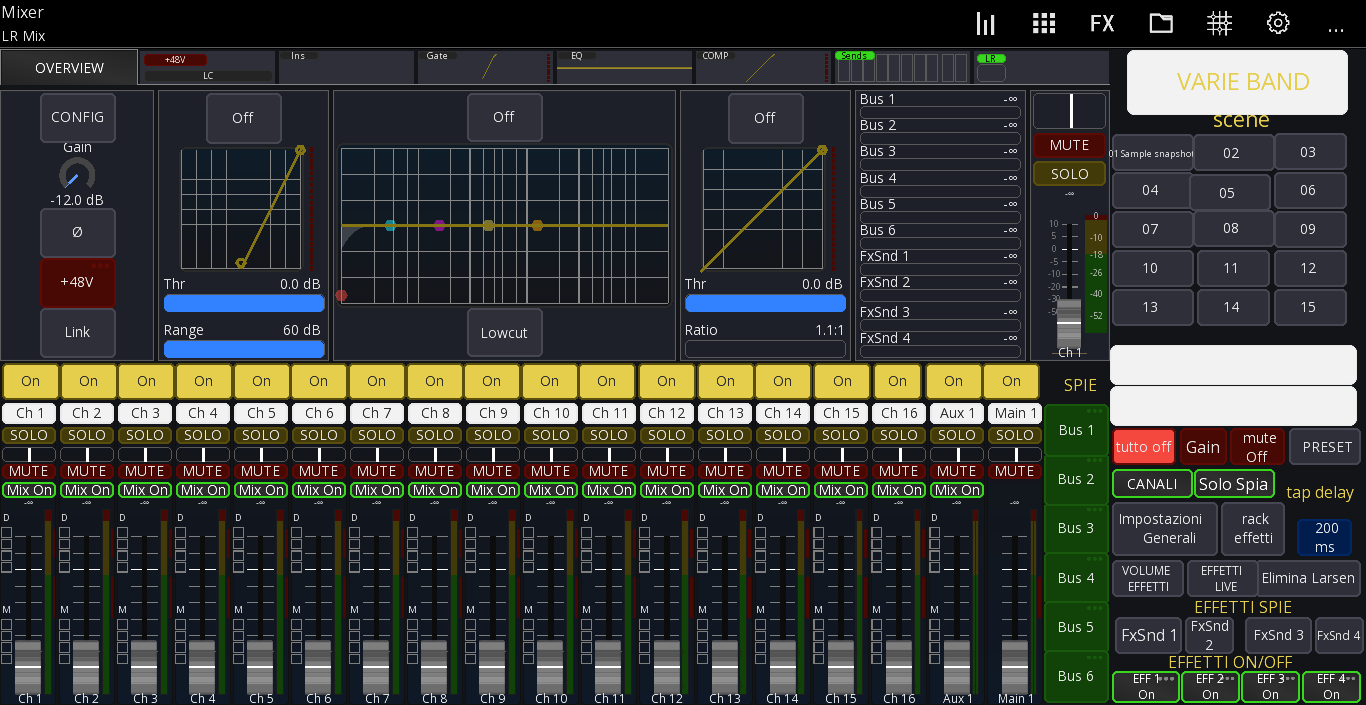Open the grid layout icon
Image resolution: width=1366 pixels, height=705 pixels.
coord(1044,24)
